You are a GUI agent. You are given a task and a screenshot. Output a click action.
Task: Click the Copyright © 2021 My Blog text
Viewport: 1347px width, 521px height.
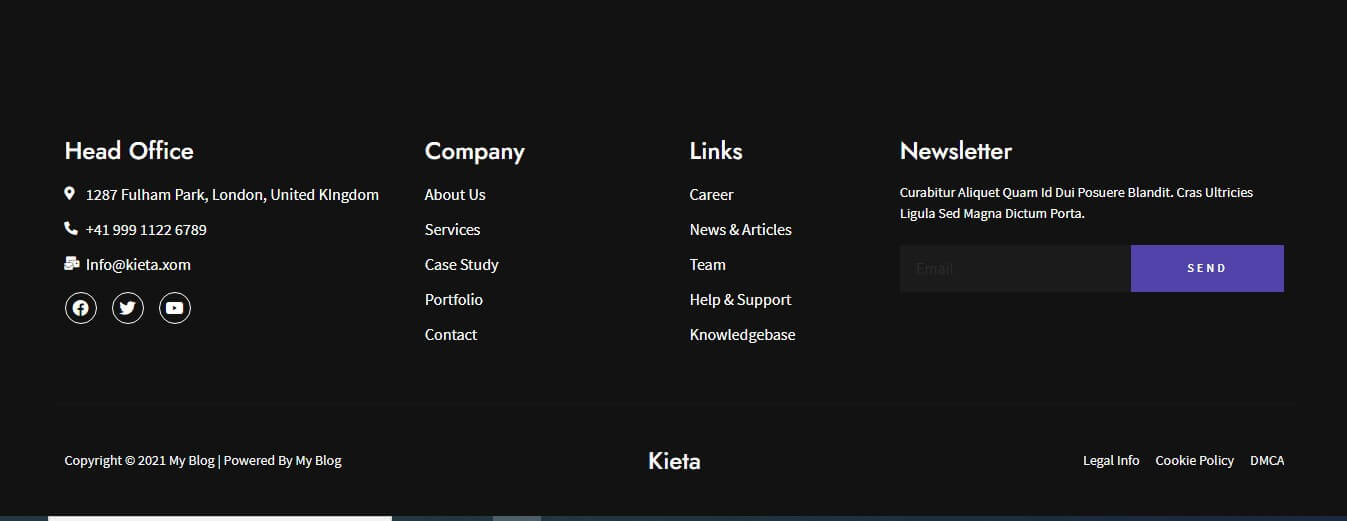pyautogui.click(x=140, y=461)
